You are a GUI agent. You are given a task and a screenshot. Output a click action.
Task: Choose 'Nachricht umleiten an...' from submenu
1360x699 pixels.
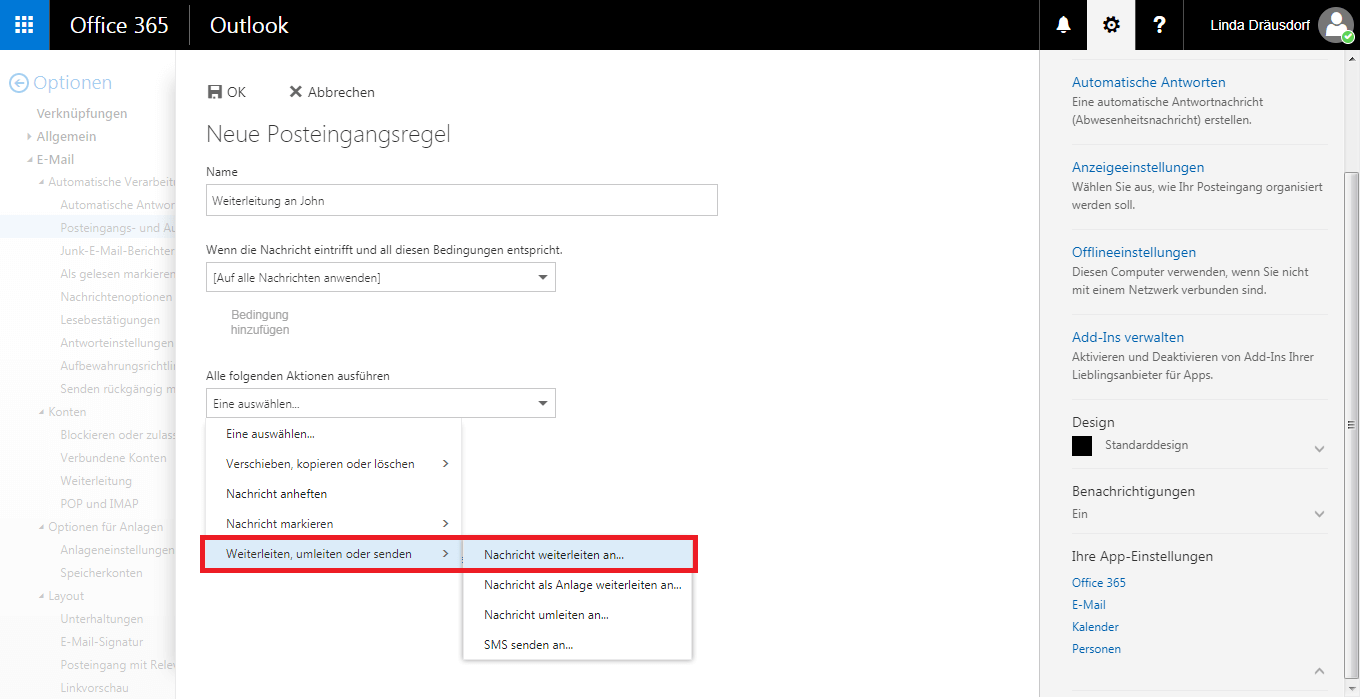pos(546,615)
